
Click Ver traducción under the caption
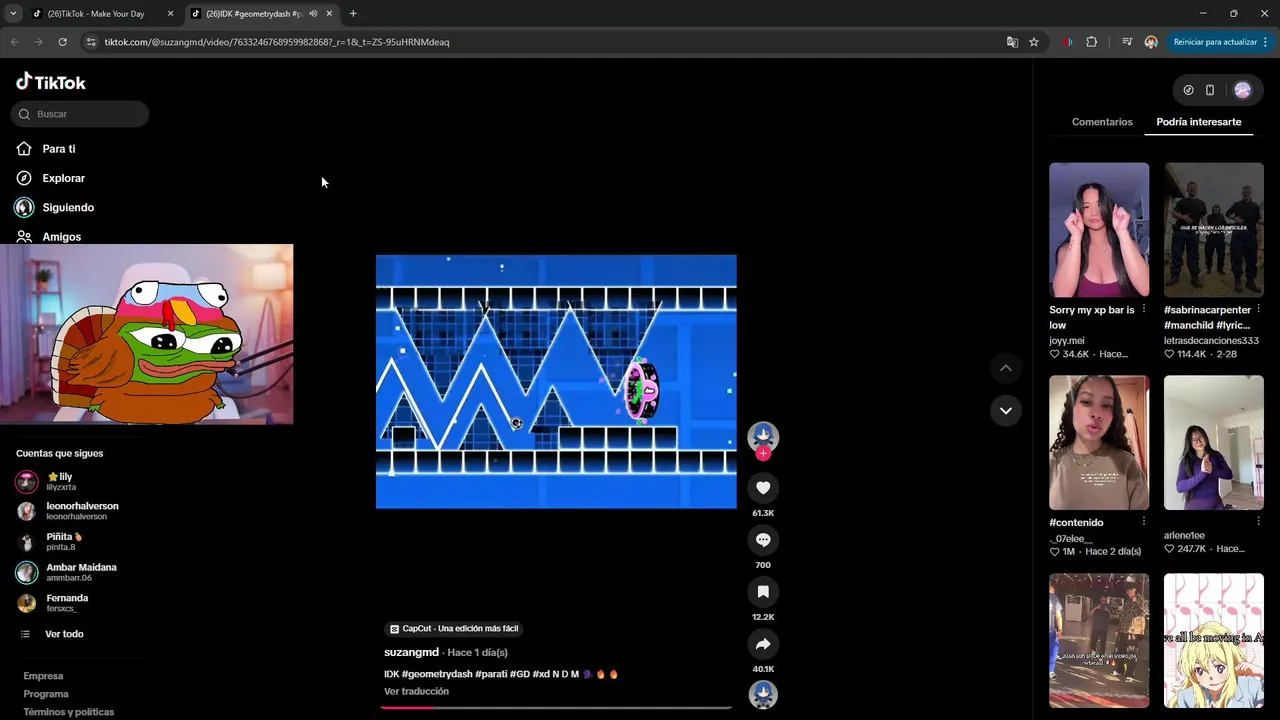[x=416, y=691]
